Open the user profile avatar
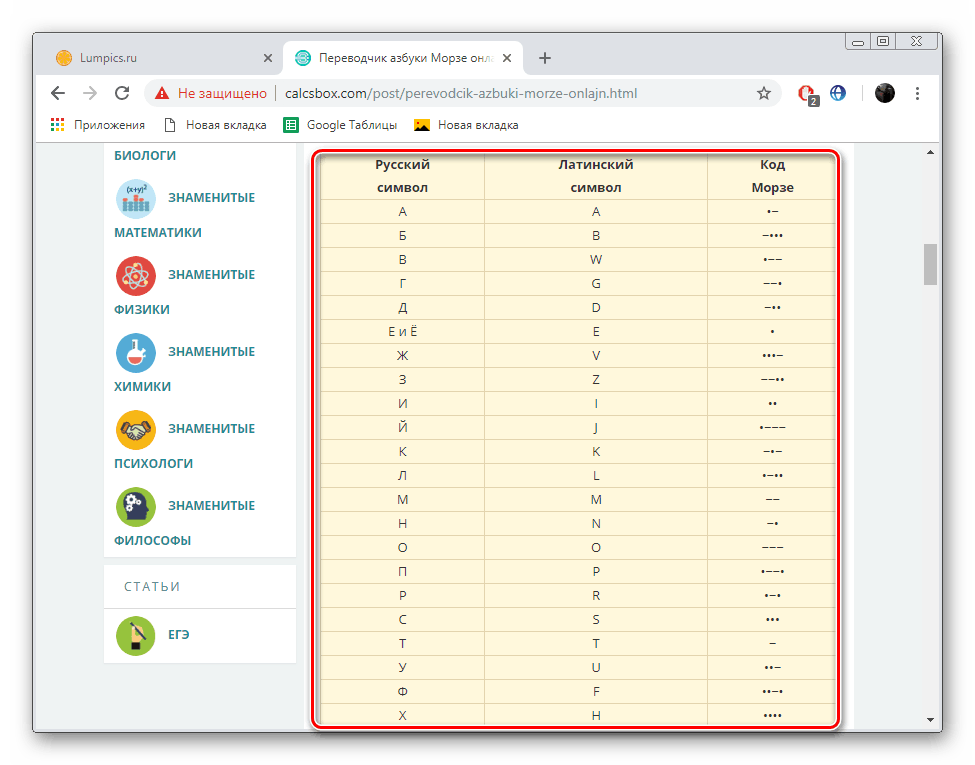975x765 pixels. 885,93
